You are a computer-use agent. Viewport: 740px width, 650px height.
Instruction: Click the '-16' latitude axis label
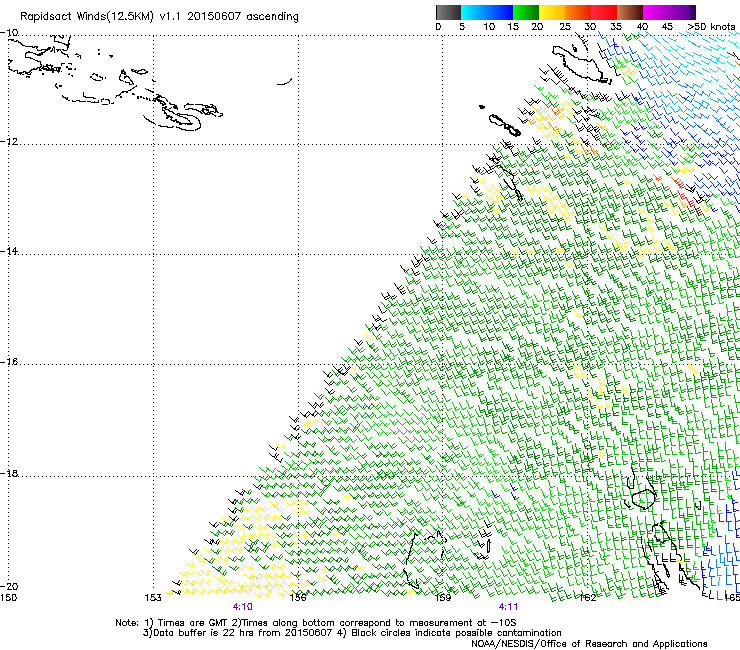pos(9,362)
